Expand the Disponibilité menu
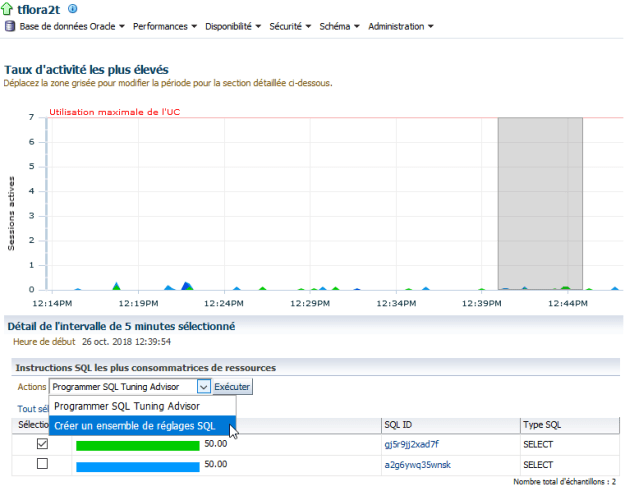625x491 pixels. point(233,26)
